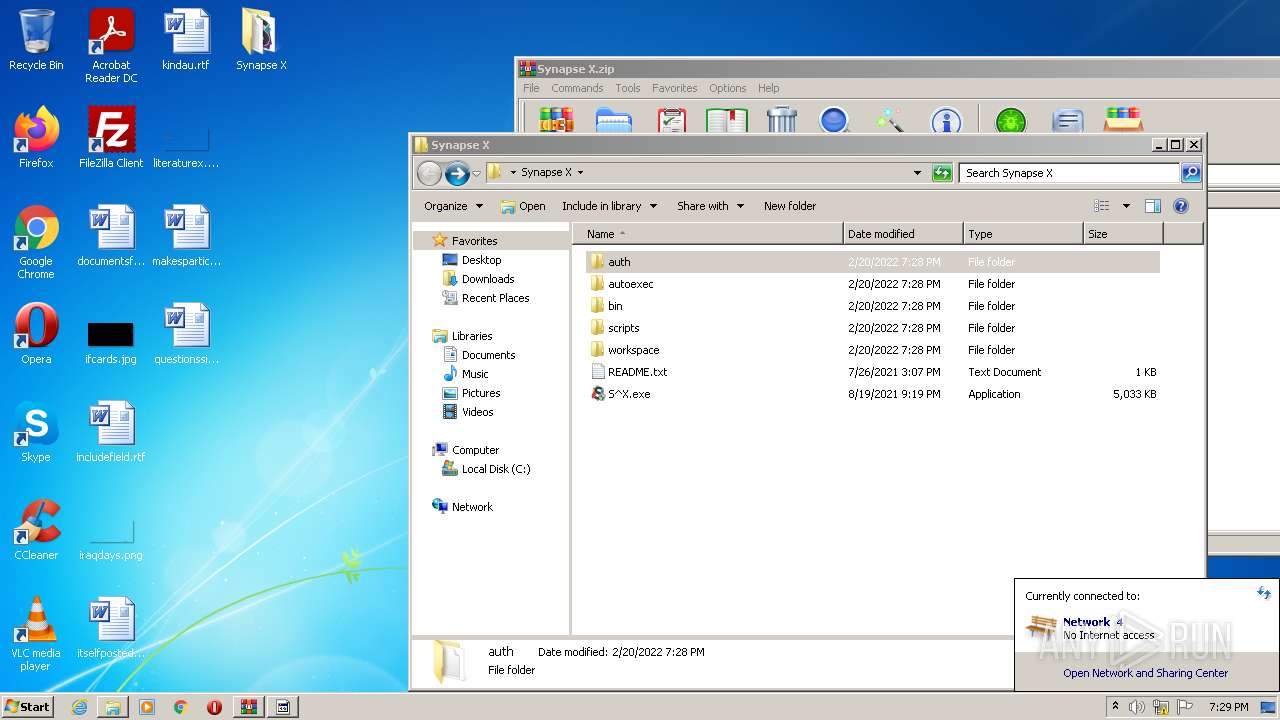1280x720 pixels.
Task: Open WinRAR Tools menu
Action: point(628,88)
